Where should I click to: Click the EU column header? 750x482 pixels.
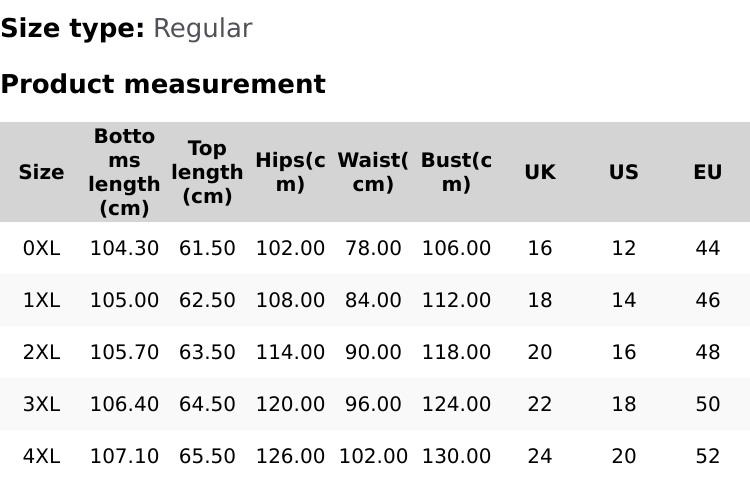click(707, 172)
